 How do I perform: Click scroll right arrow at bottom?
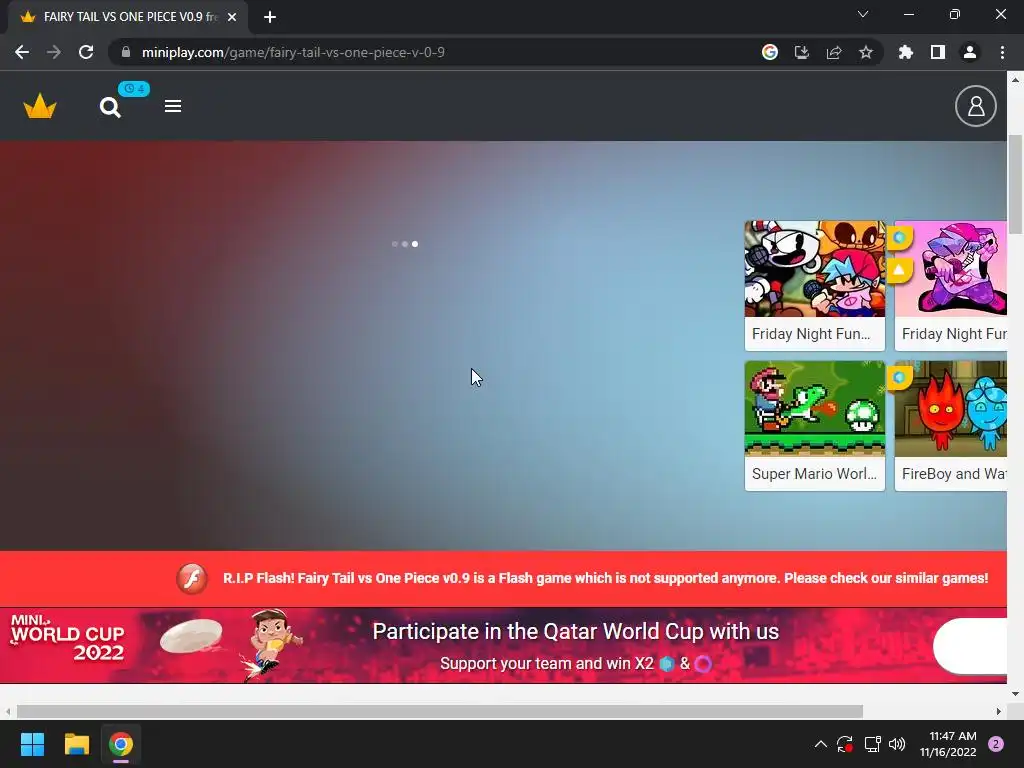[x=999, y=711]
